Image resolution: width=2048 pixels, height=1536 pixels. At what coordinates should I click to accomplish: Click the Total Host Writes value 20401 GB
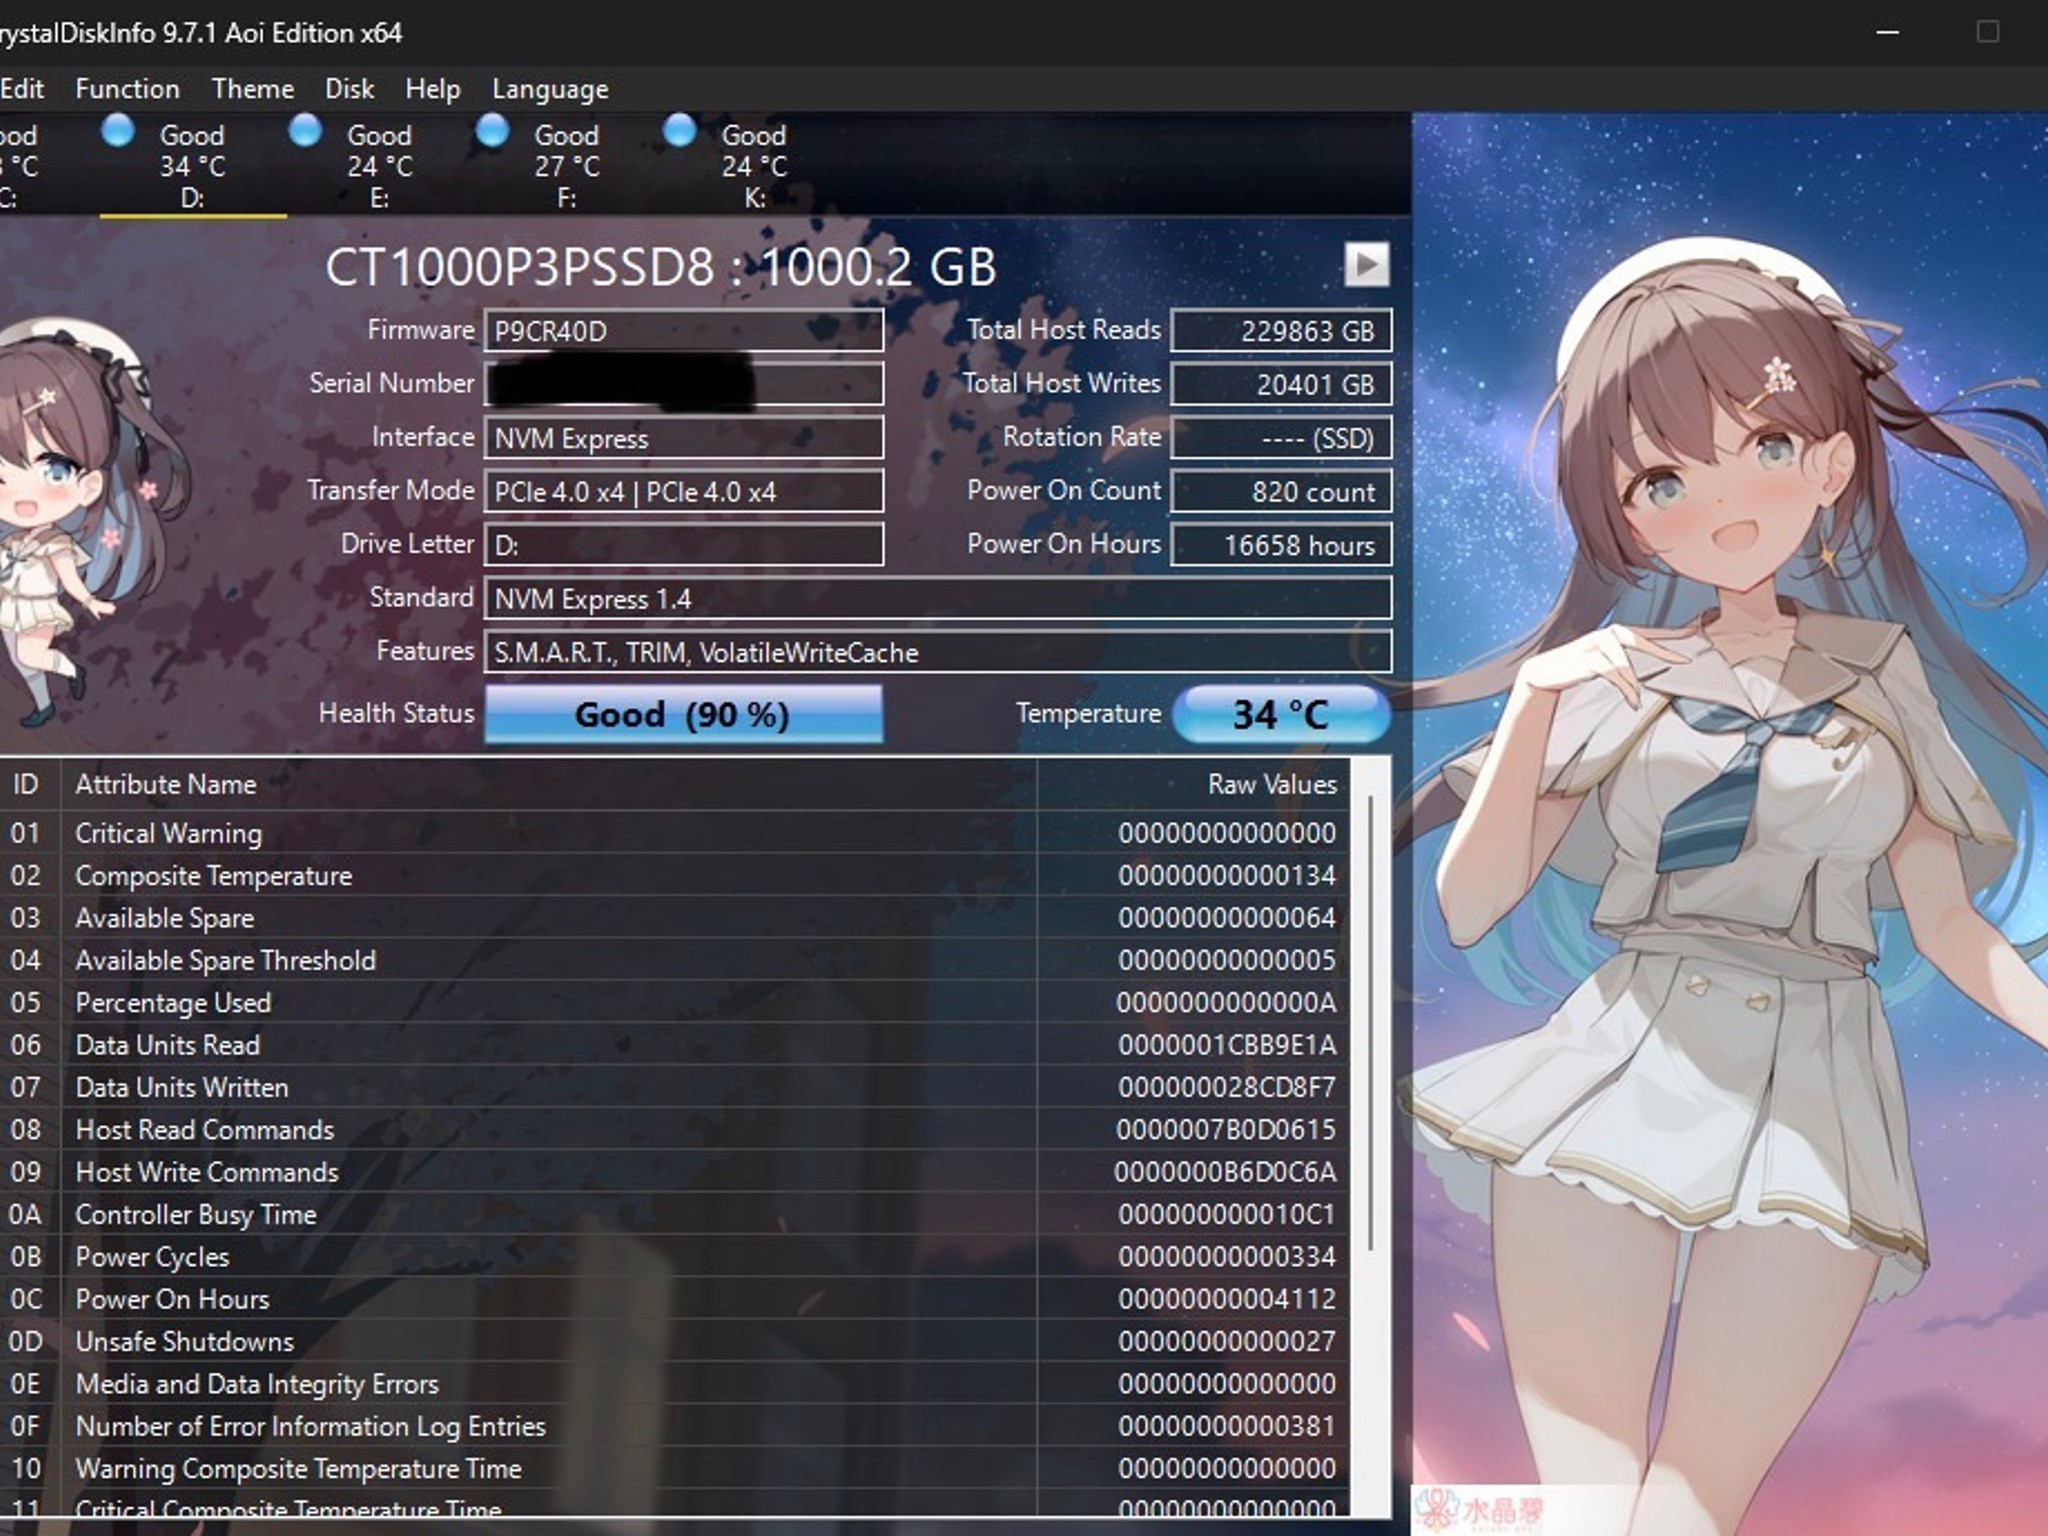pyautogui.click(x=1281, y=384)
